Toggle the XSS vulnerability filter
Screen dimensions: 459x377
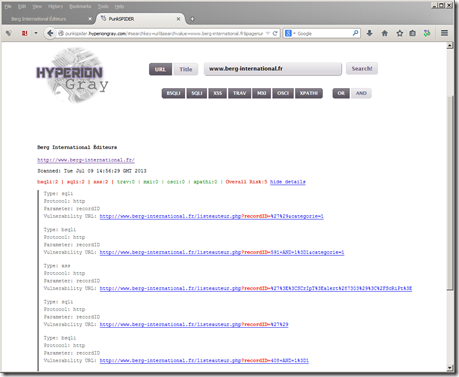[218, 93]
